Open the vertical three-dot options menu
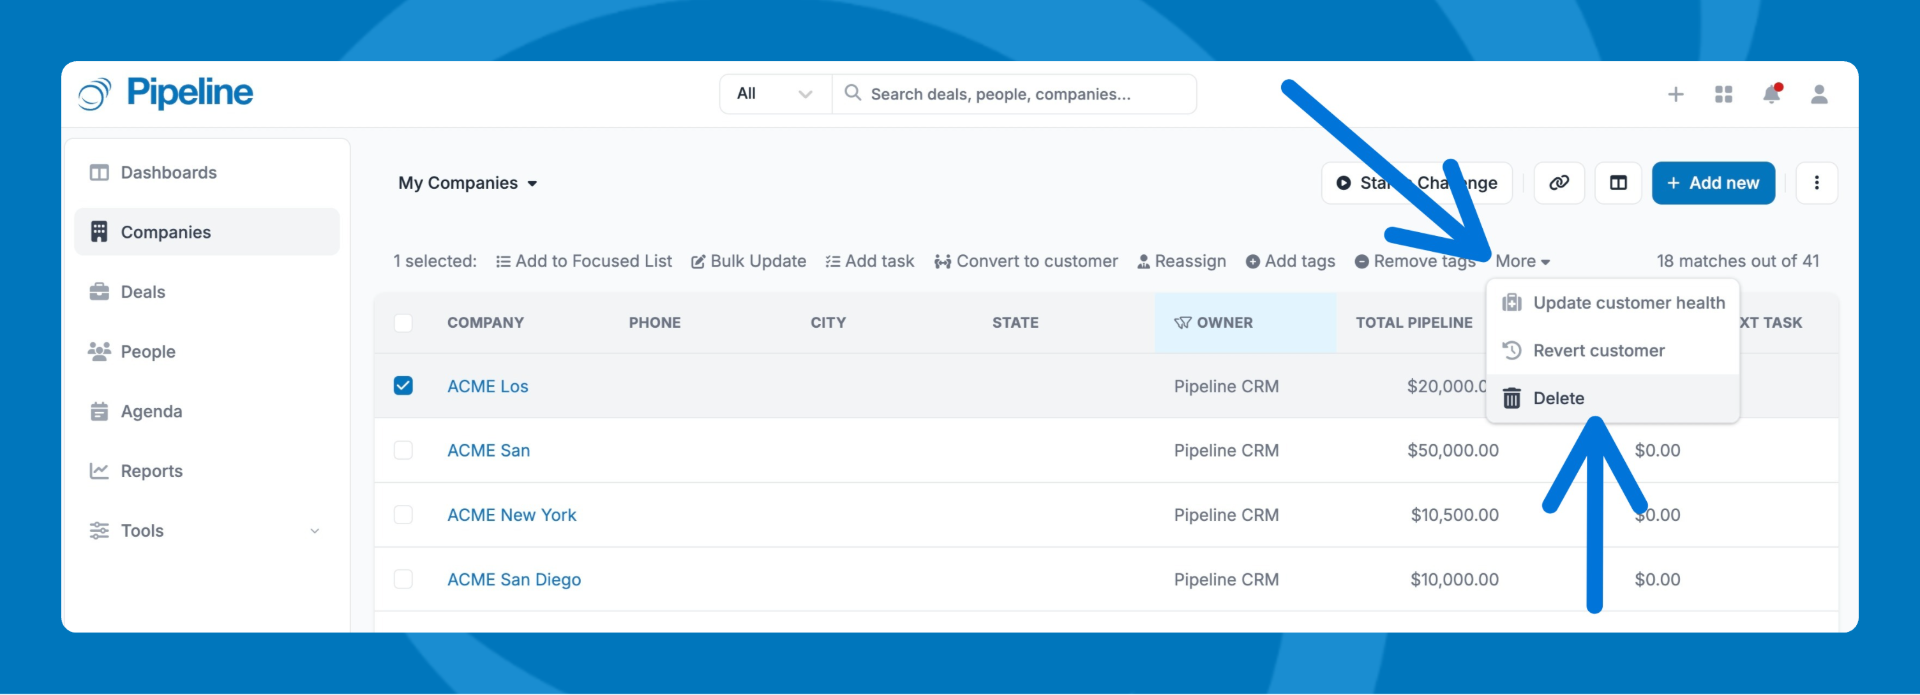Image resolution: width=1920 pixels, height=695 pixels. coord(1817,183)
